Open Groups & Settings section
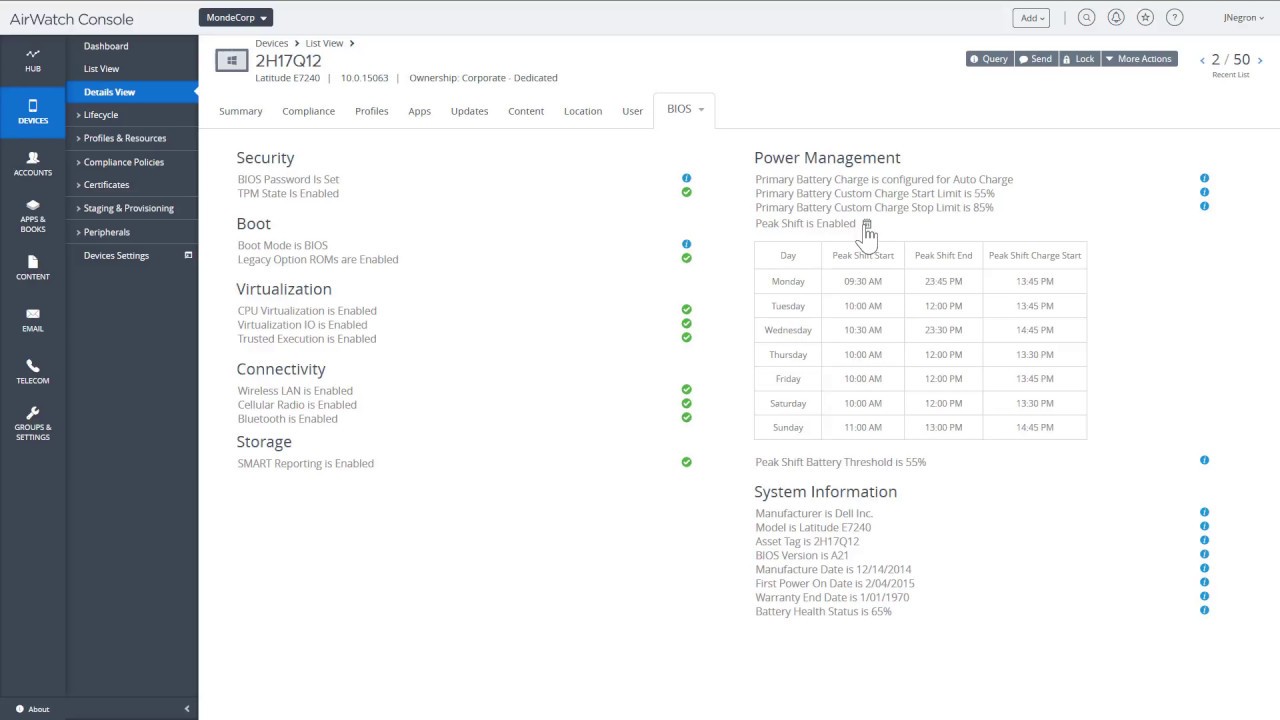Screen dimensions: 1280x720 pos(33,424)
